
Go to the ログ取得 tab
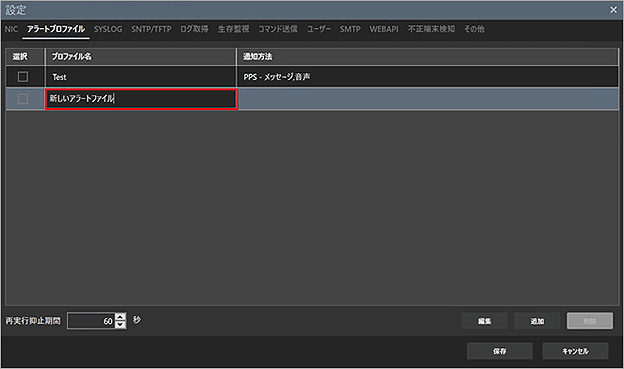pyautogui.click(x=194, y=29)
